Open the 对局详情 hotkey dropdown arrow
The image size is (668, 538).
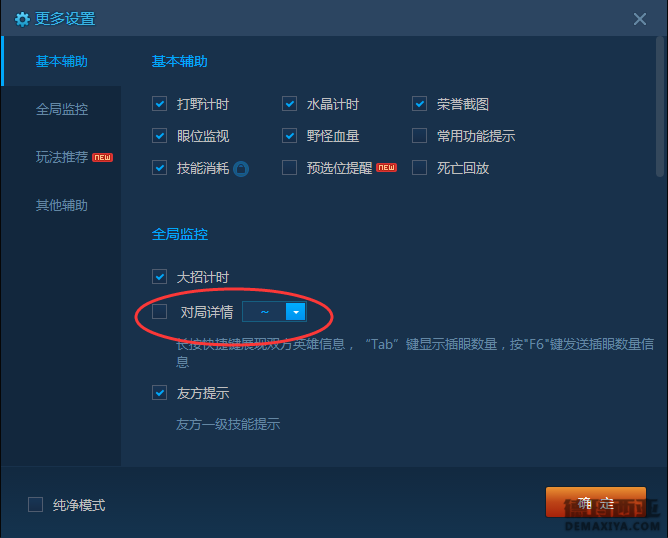pyautogui.click(x=296, y=312)
